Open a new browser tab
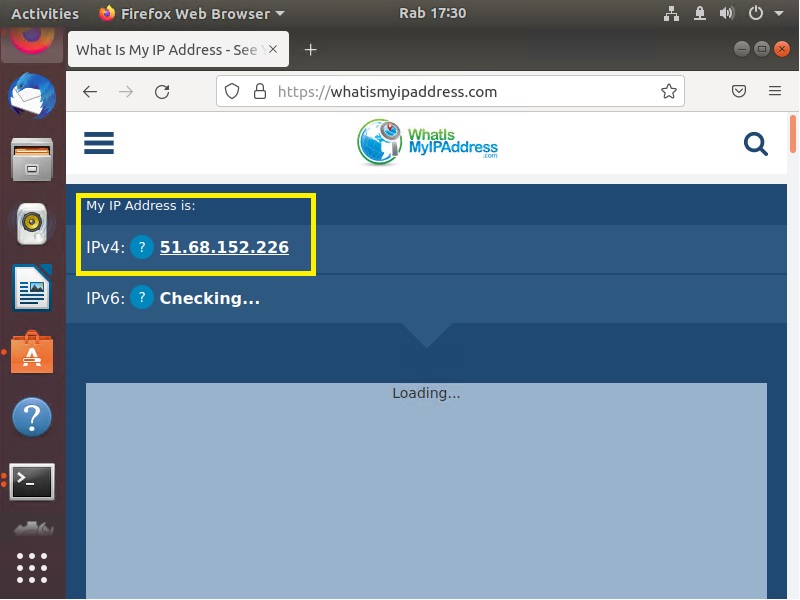 click(x=310, y=50)
